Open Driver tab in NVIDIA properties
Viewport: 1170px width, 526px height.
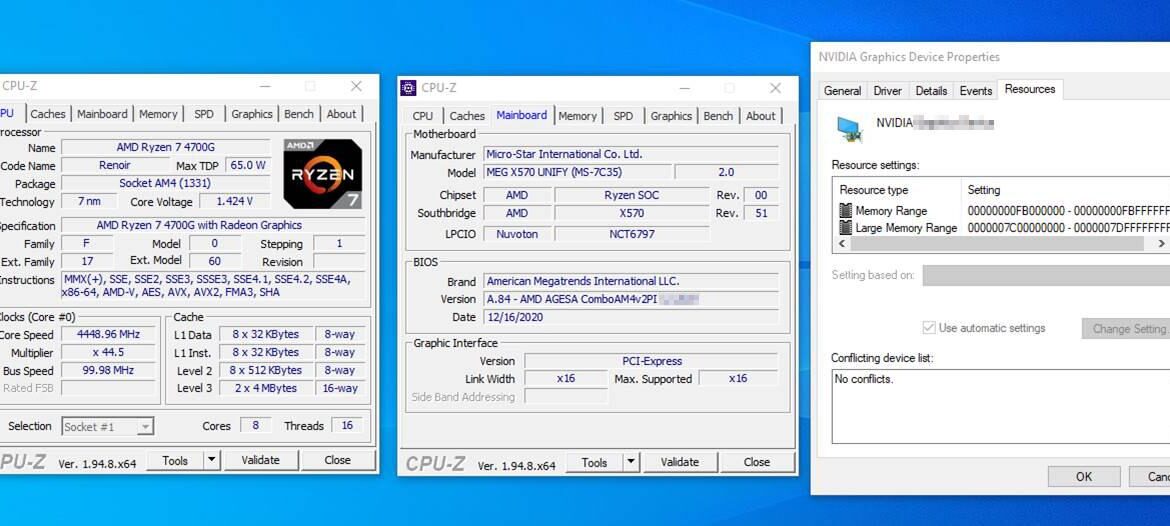coord(888,91)
